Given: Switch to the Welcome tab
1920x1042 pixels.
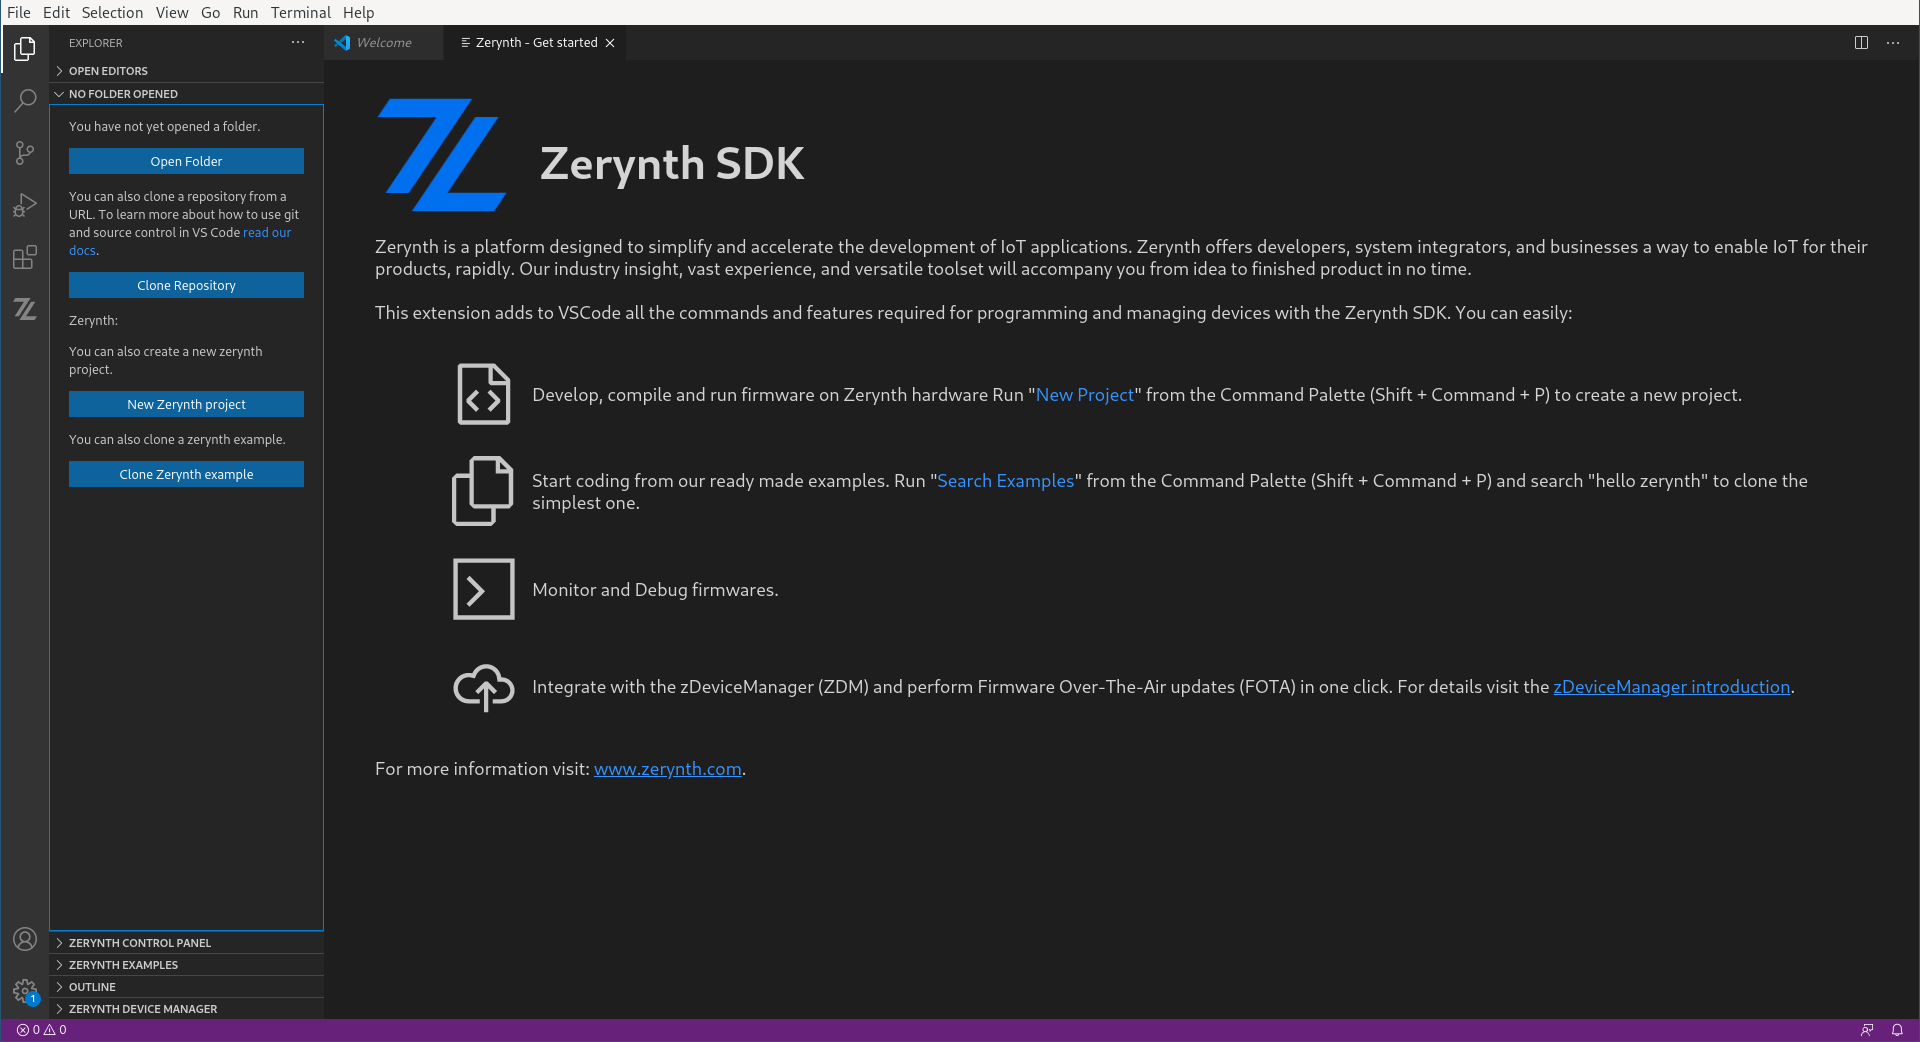Looking at the screenshot, I should click(384, 42).
